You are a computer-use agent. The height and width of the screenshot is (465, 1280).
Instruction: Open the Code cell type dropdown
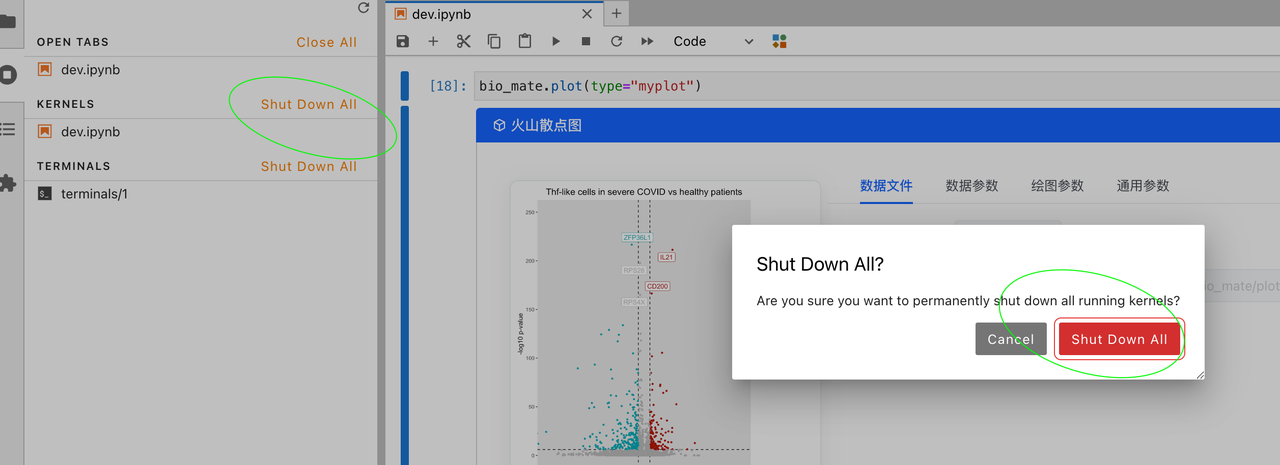[x=713, y=41]
